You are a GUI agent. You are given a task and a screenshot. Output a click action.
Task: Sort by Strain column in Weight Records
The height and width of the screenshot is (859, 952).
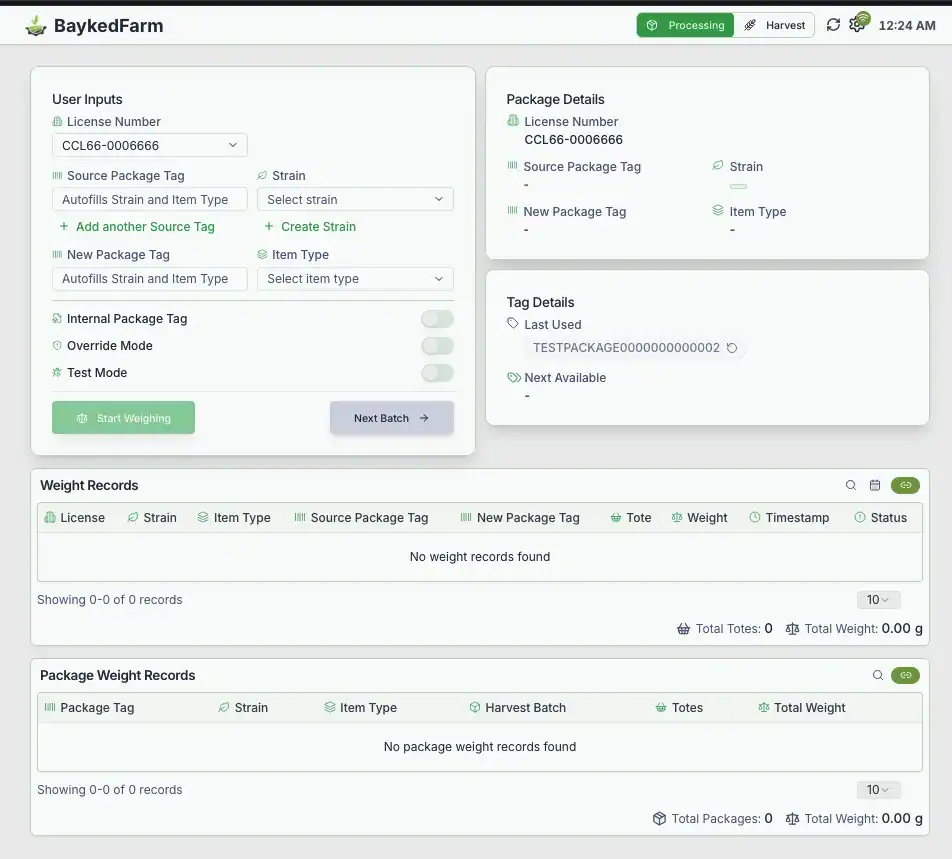(152, 518)
